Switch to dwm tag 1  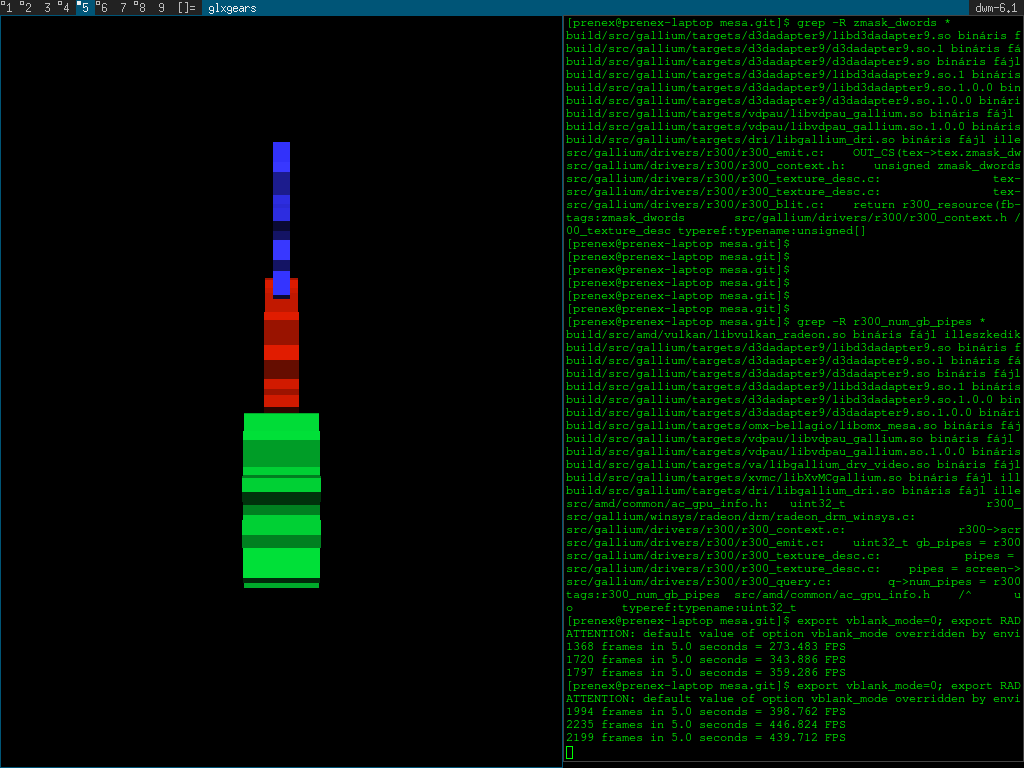(x=8, y=8)
